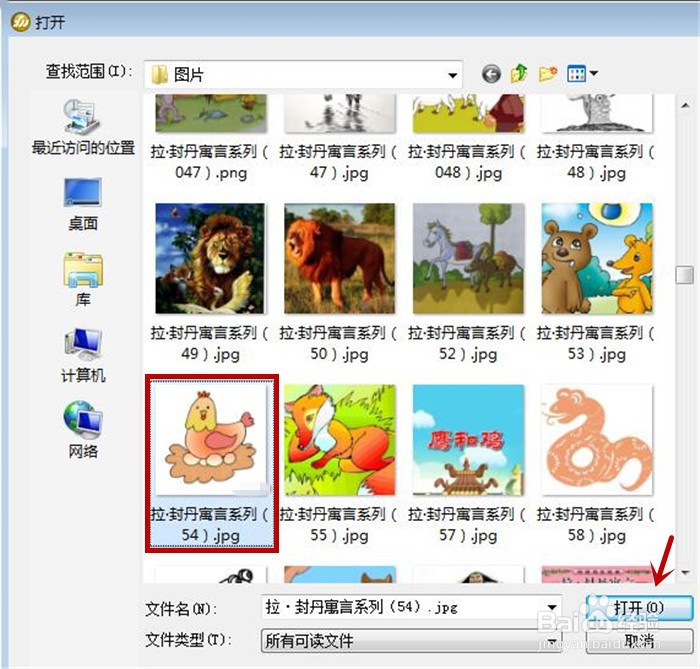700x669 pixels.
Task: Go back using the back arrow icon
Action: pyautogui.click(x=491, y=74)
